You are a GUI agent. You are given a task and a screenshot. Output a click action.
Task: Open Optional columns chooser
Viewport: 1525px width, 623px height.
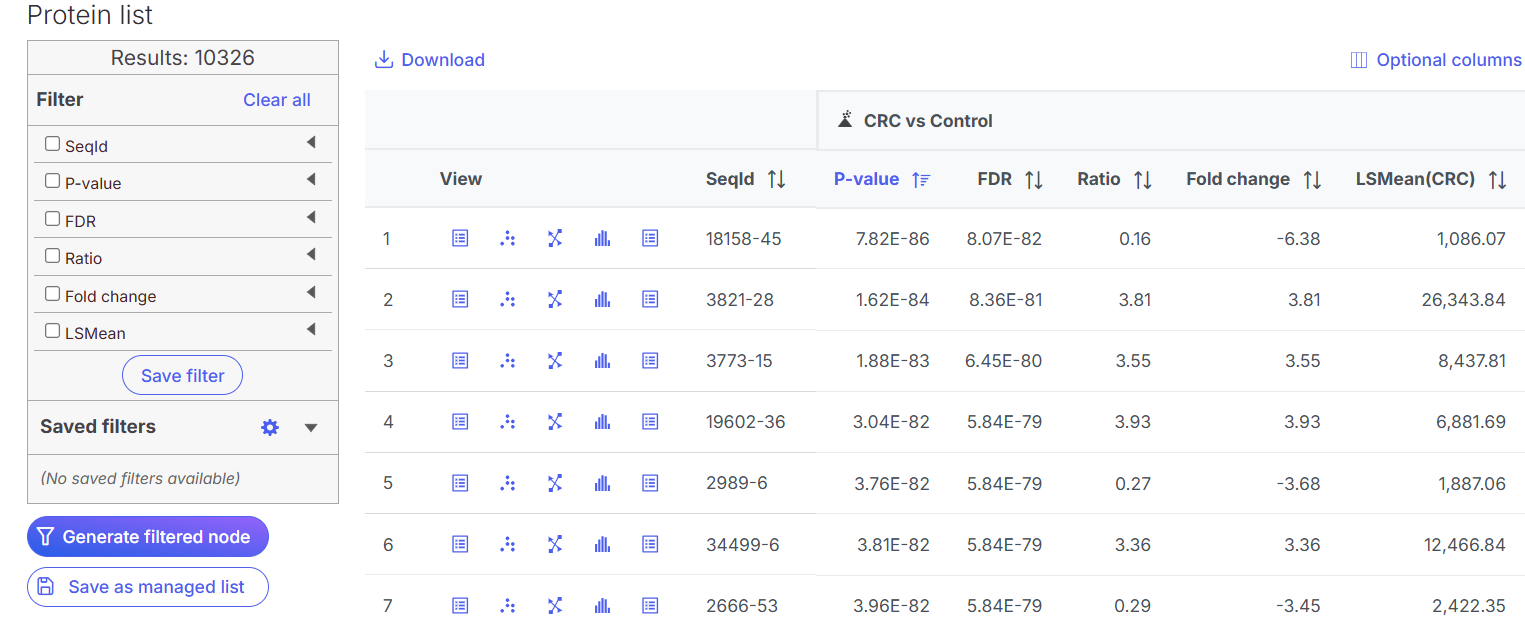[x=1435, y=60]
